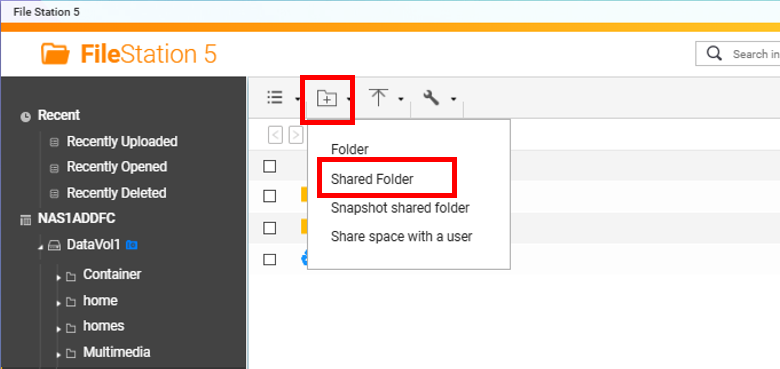
Task: Click the forward navigation arrow
Action: (x=296, y=135)
